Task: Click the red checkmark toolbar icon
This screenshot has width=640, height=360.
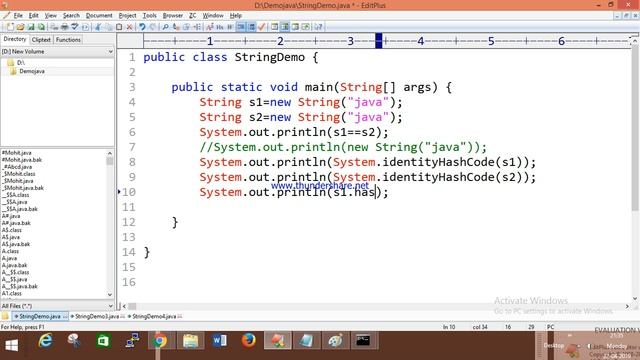Action: [x=262, y=27]
